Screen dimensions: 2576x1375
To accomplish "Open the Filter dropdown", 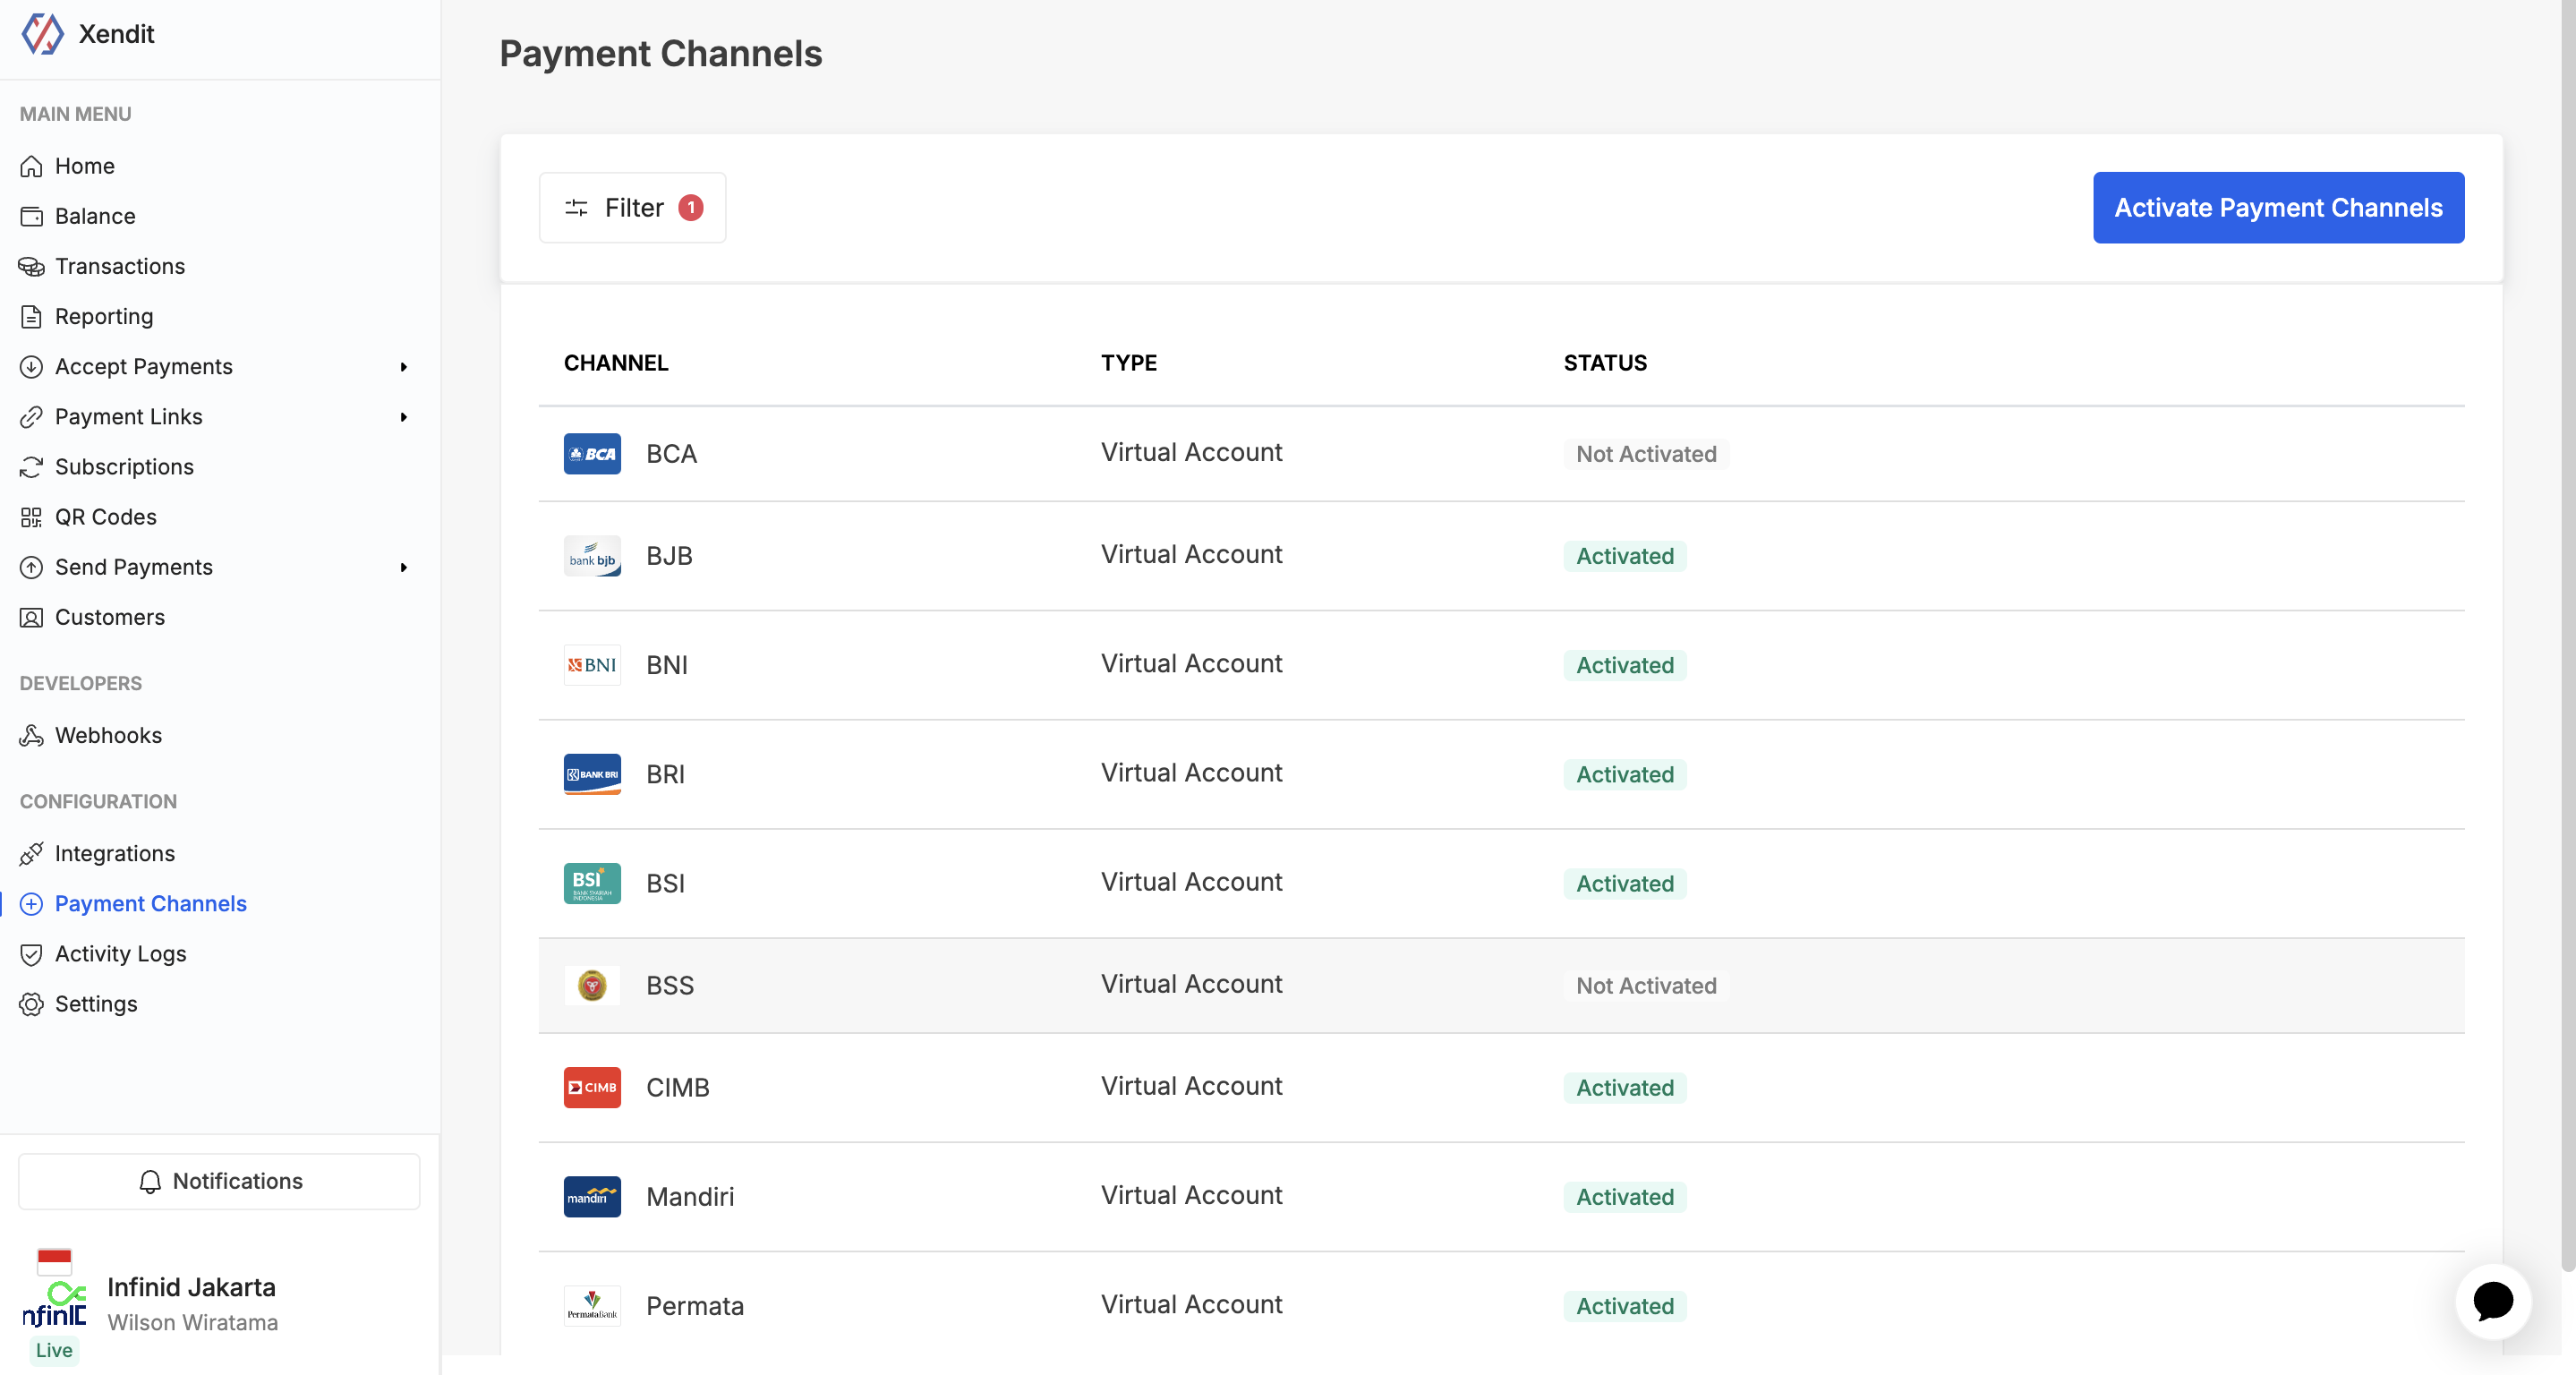I will 632,208.
